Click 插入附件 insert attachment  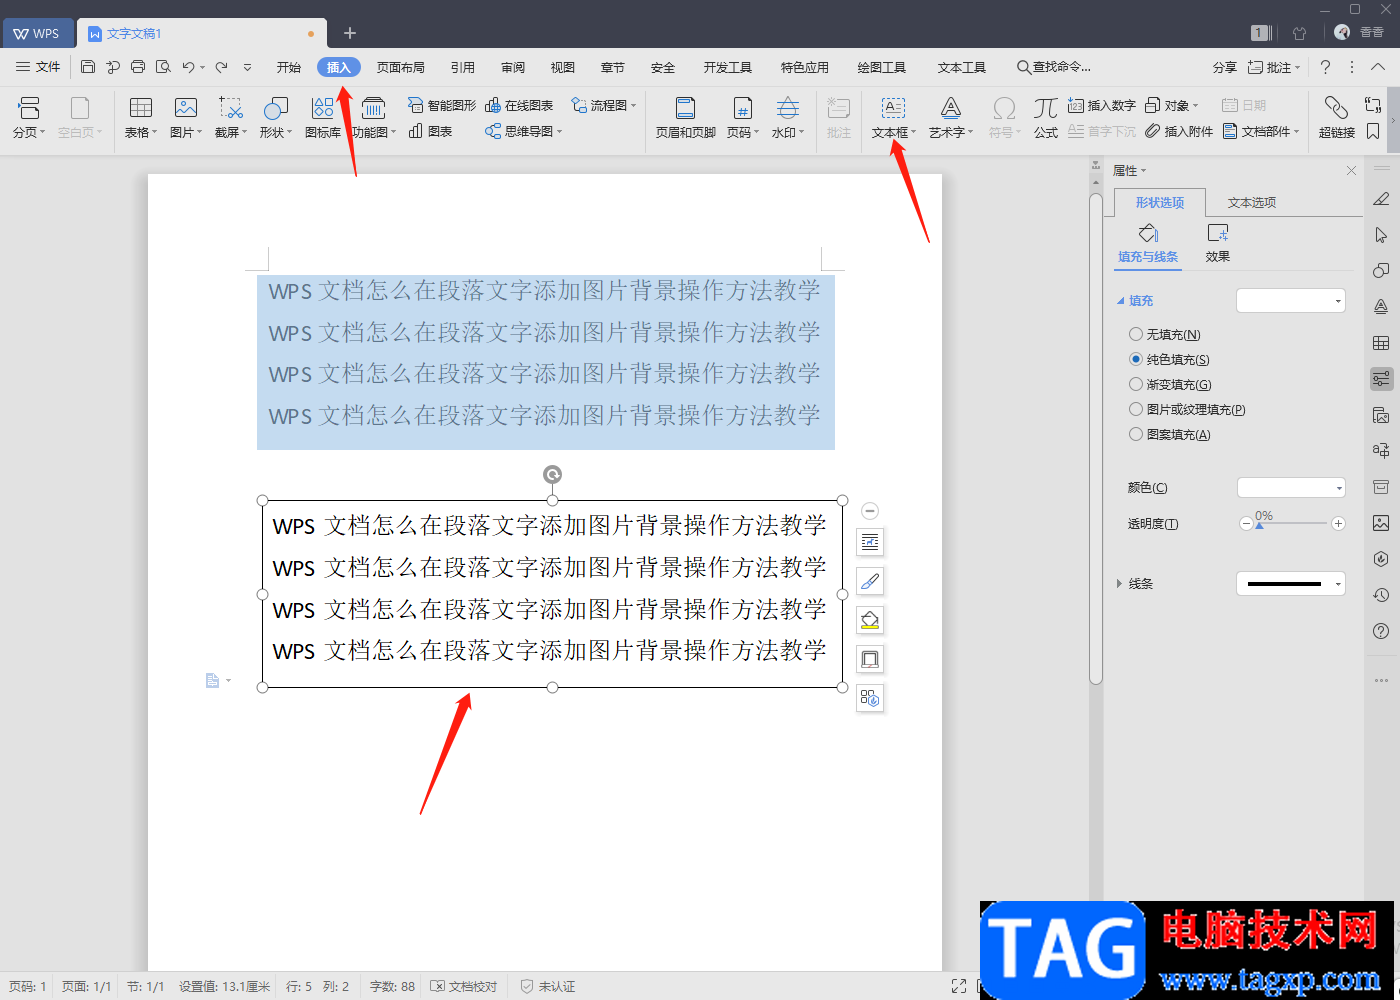[1179, 131]
